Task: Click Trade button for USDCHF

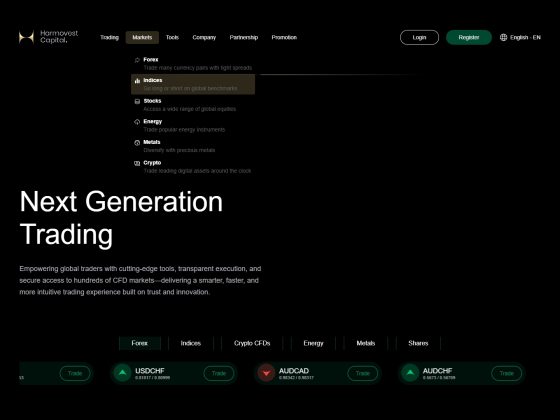Action: (x=219, y=373)
